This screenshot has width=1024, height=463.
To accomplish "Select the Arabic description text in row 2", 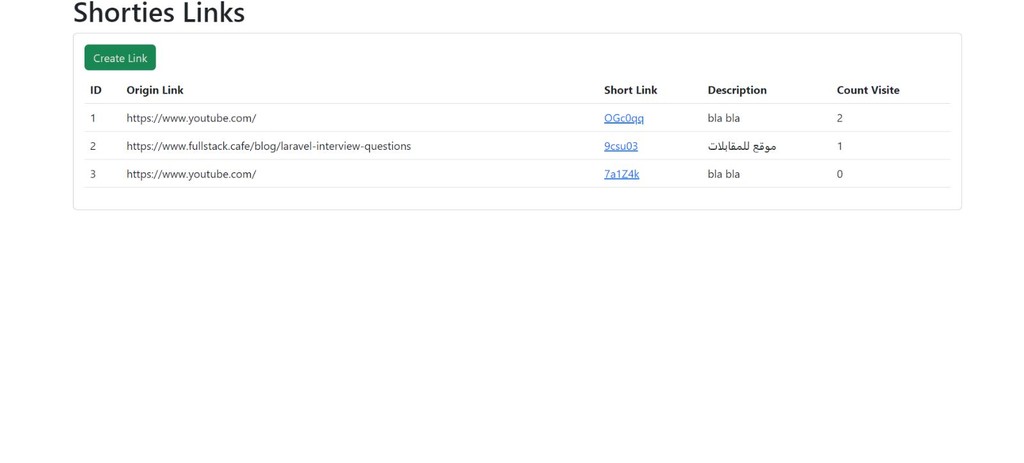I will tap(742, 146).
